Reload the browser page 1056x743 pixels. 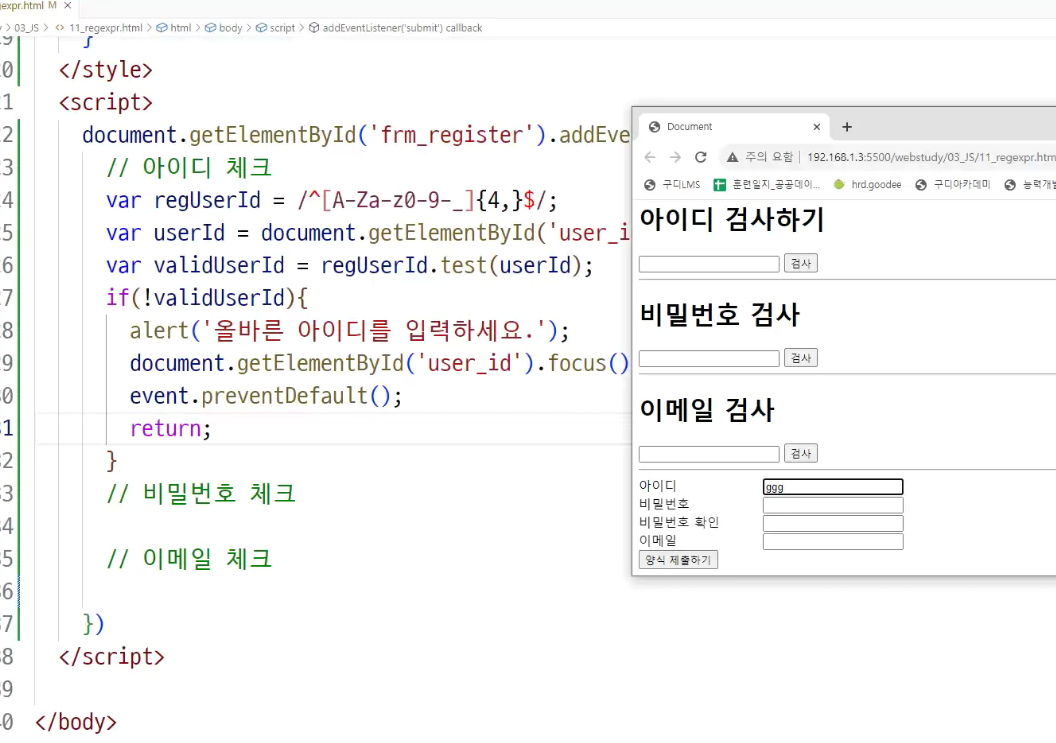tap(700, 157)
